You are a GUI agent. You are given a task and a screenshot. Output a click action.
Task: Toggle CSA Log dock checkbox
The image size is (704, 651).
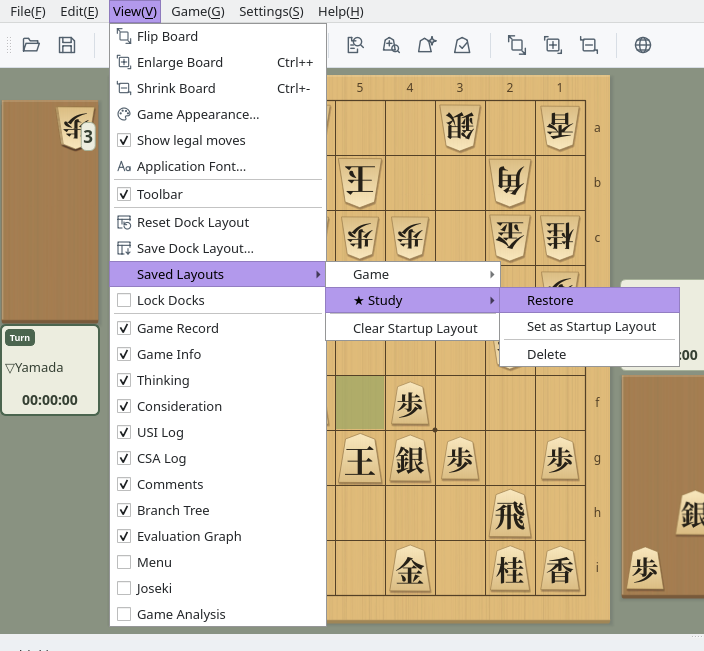(124, 458)
